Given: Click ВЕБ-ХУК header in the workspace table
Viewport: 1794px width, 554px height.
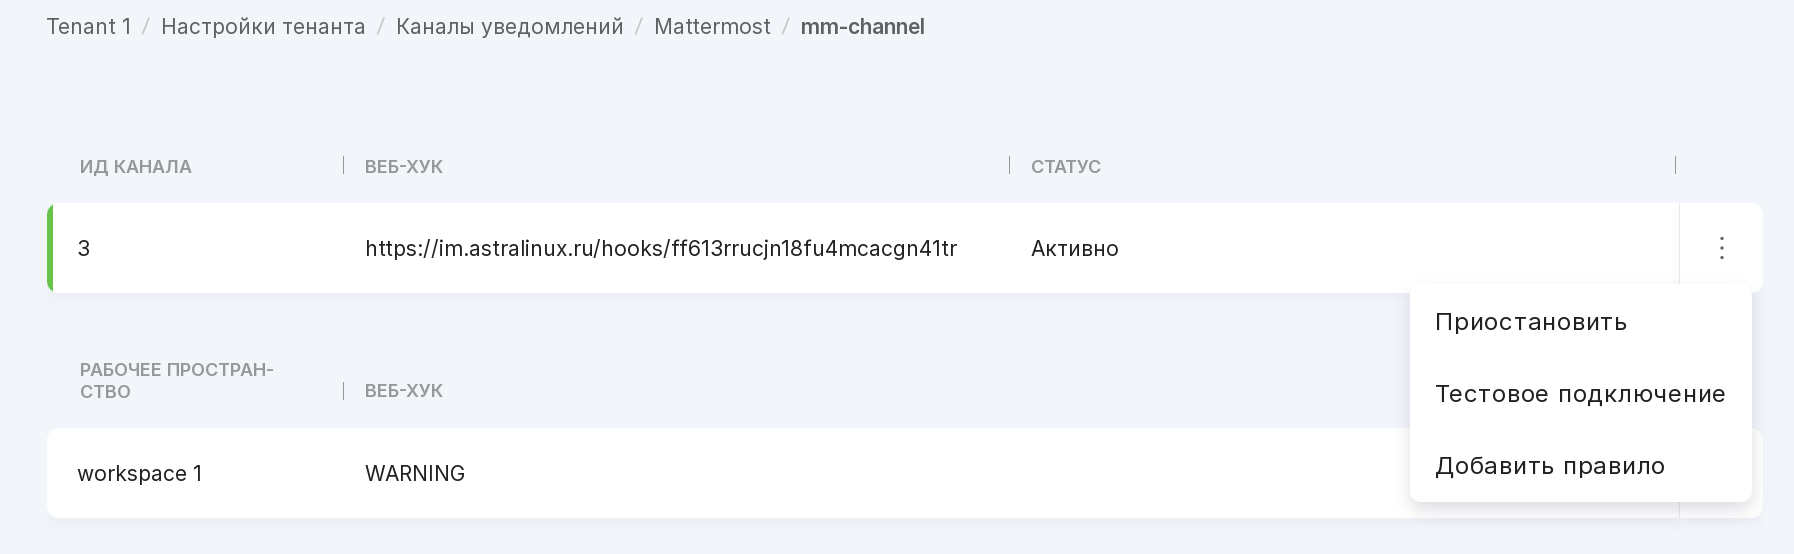Looking at the screenshot, I should pyautogui.click(x=404, y=391).
